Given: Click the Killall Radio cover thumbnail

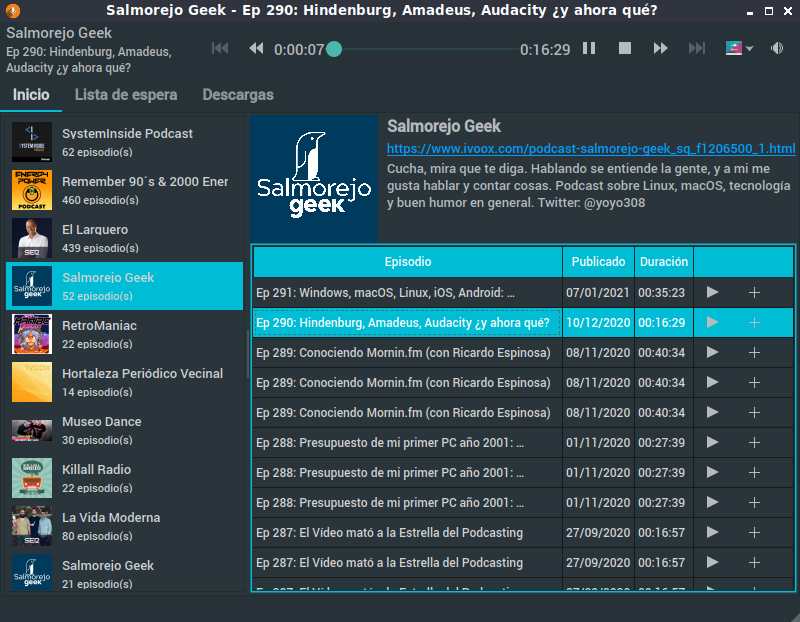Looking at the screenshot, I should click(x=32, y=478).
